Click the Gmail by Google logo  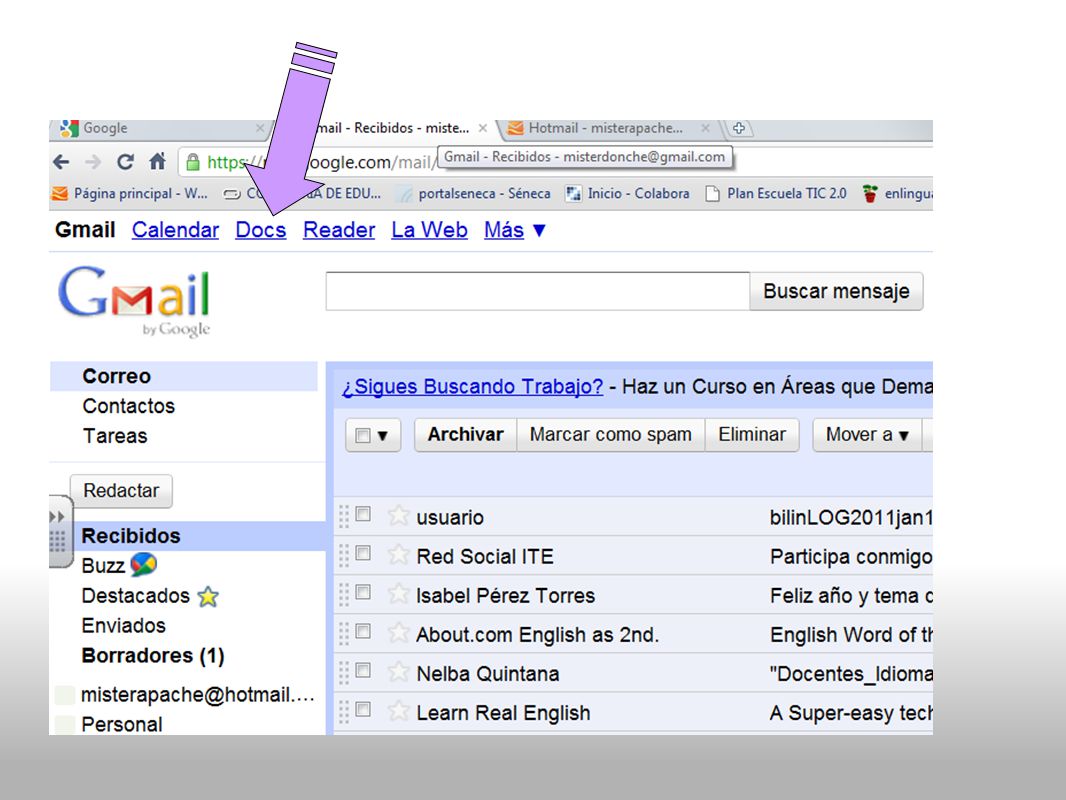click(134, 301)
